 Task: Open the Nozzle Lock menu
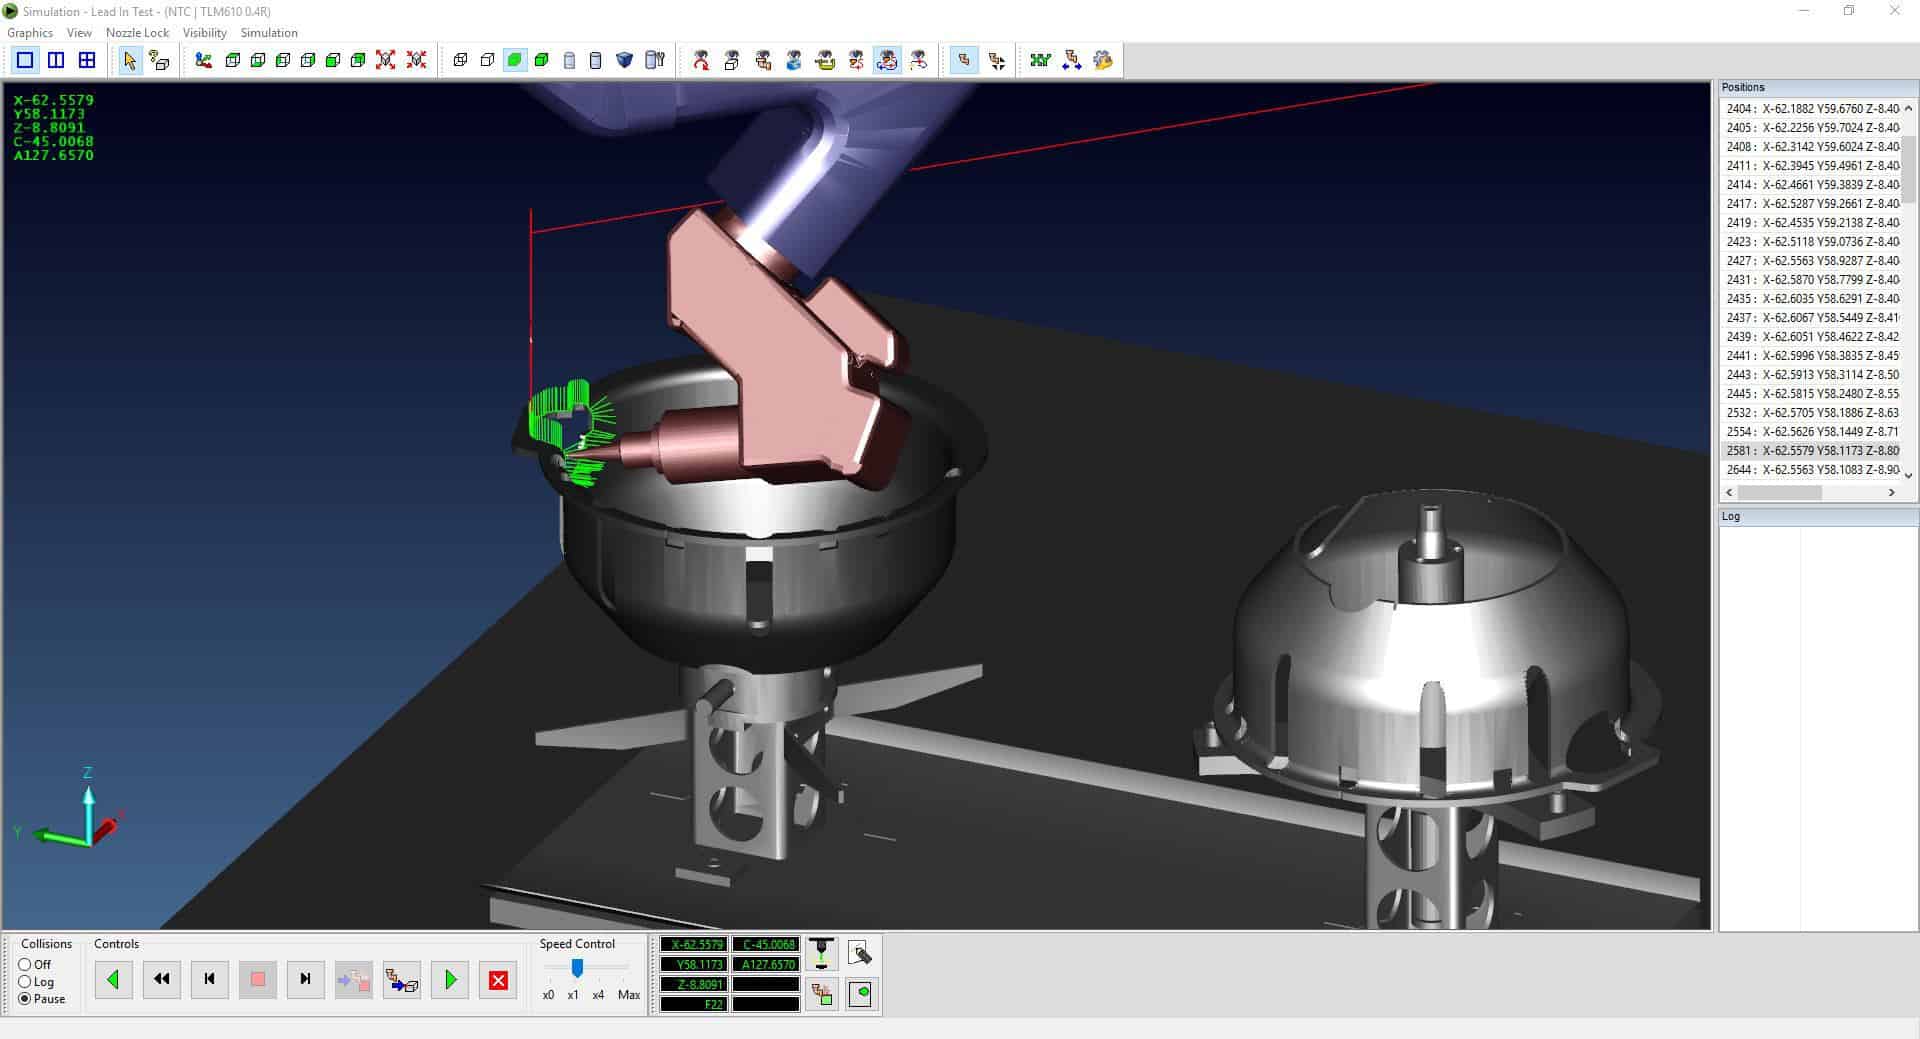138,33
